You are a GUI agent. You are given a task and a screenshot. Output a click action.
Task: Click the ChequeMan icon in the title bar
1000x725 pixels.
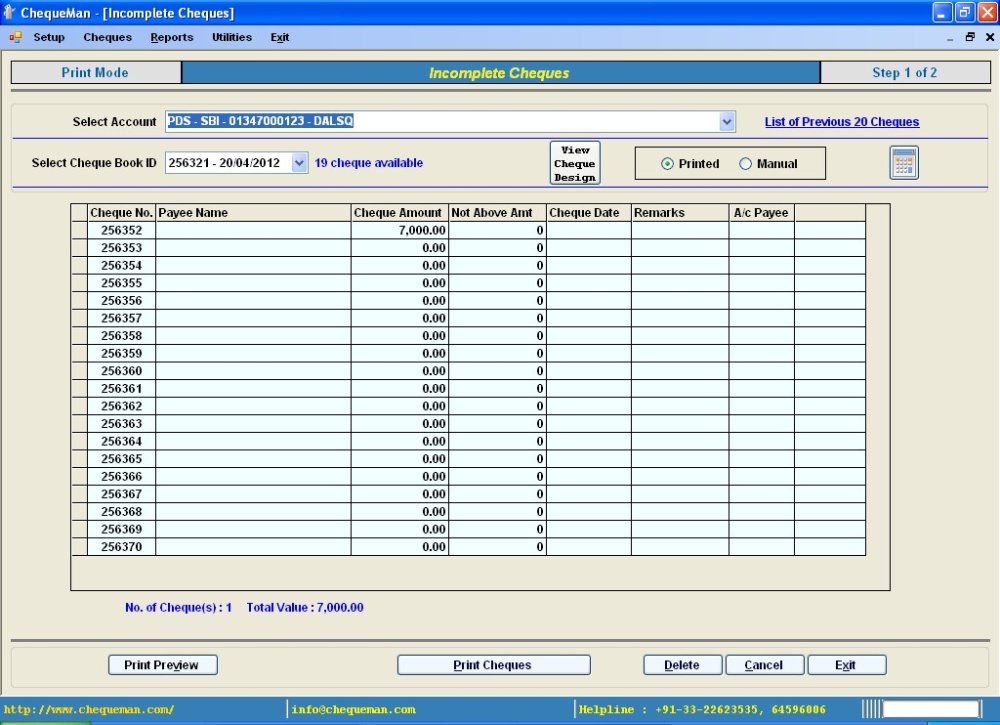[10, 12]
